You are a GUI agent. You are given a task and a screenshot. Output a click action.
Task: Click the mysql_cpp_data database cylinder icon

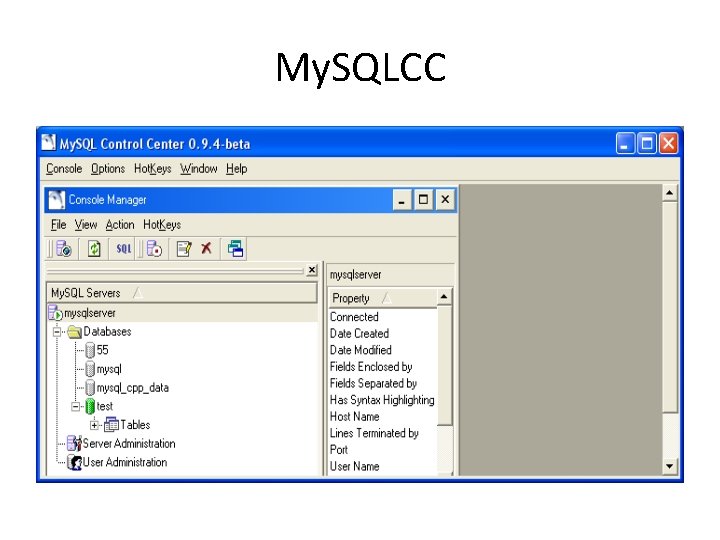coord(90,388)
